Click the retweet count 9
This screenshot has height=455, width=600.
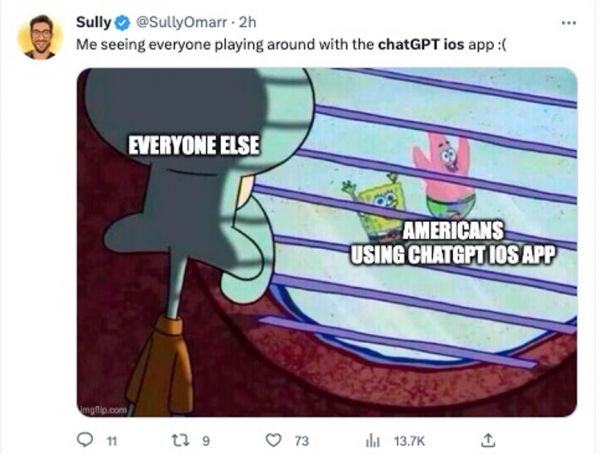(206, 441)
